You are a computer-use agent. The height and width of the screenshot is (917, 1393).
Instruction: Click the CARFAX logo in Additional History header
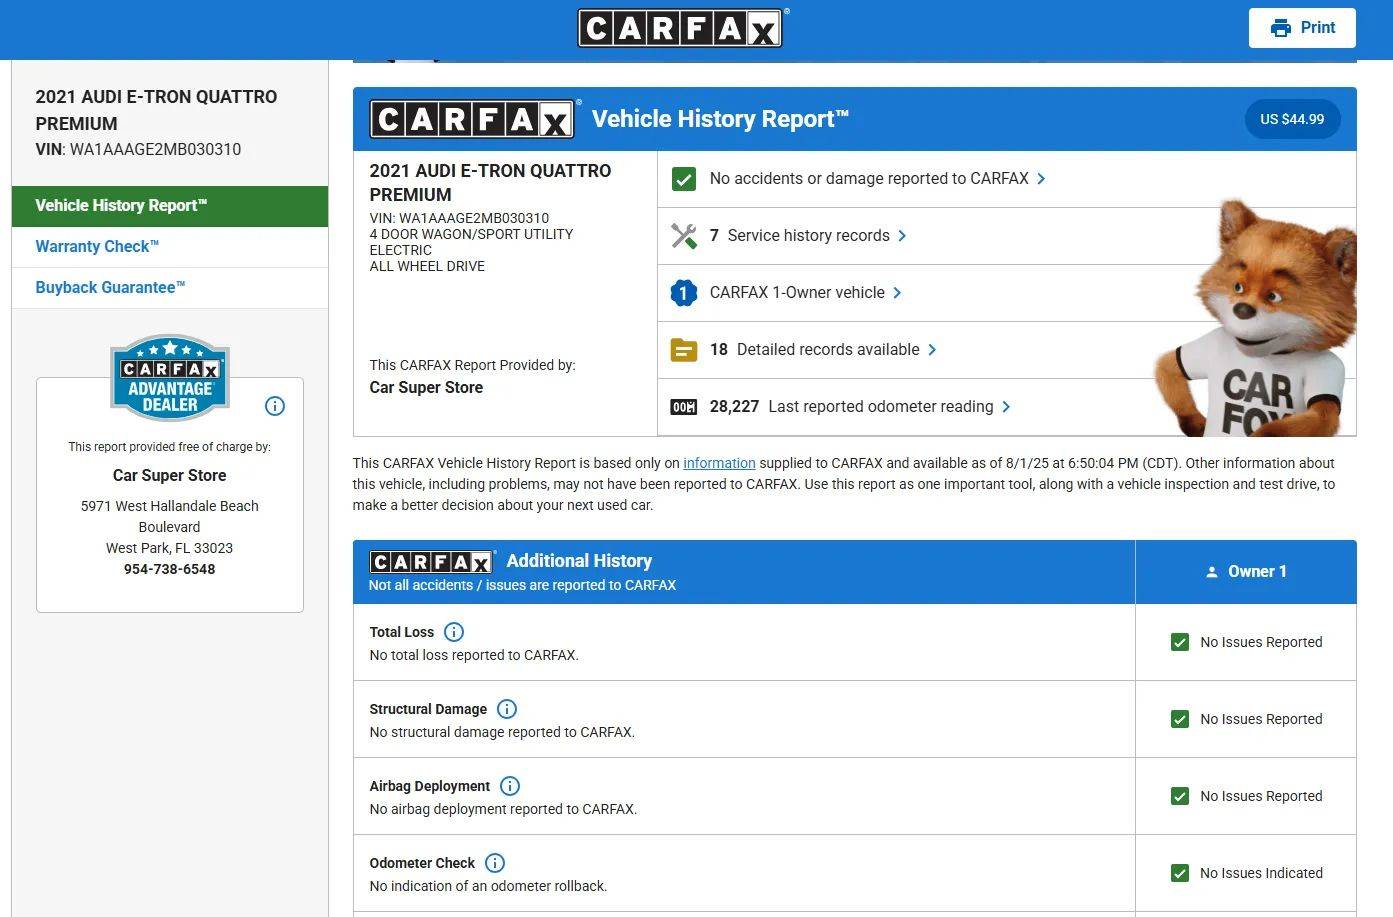[x=431, y=562]
